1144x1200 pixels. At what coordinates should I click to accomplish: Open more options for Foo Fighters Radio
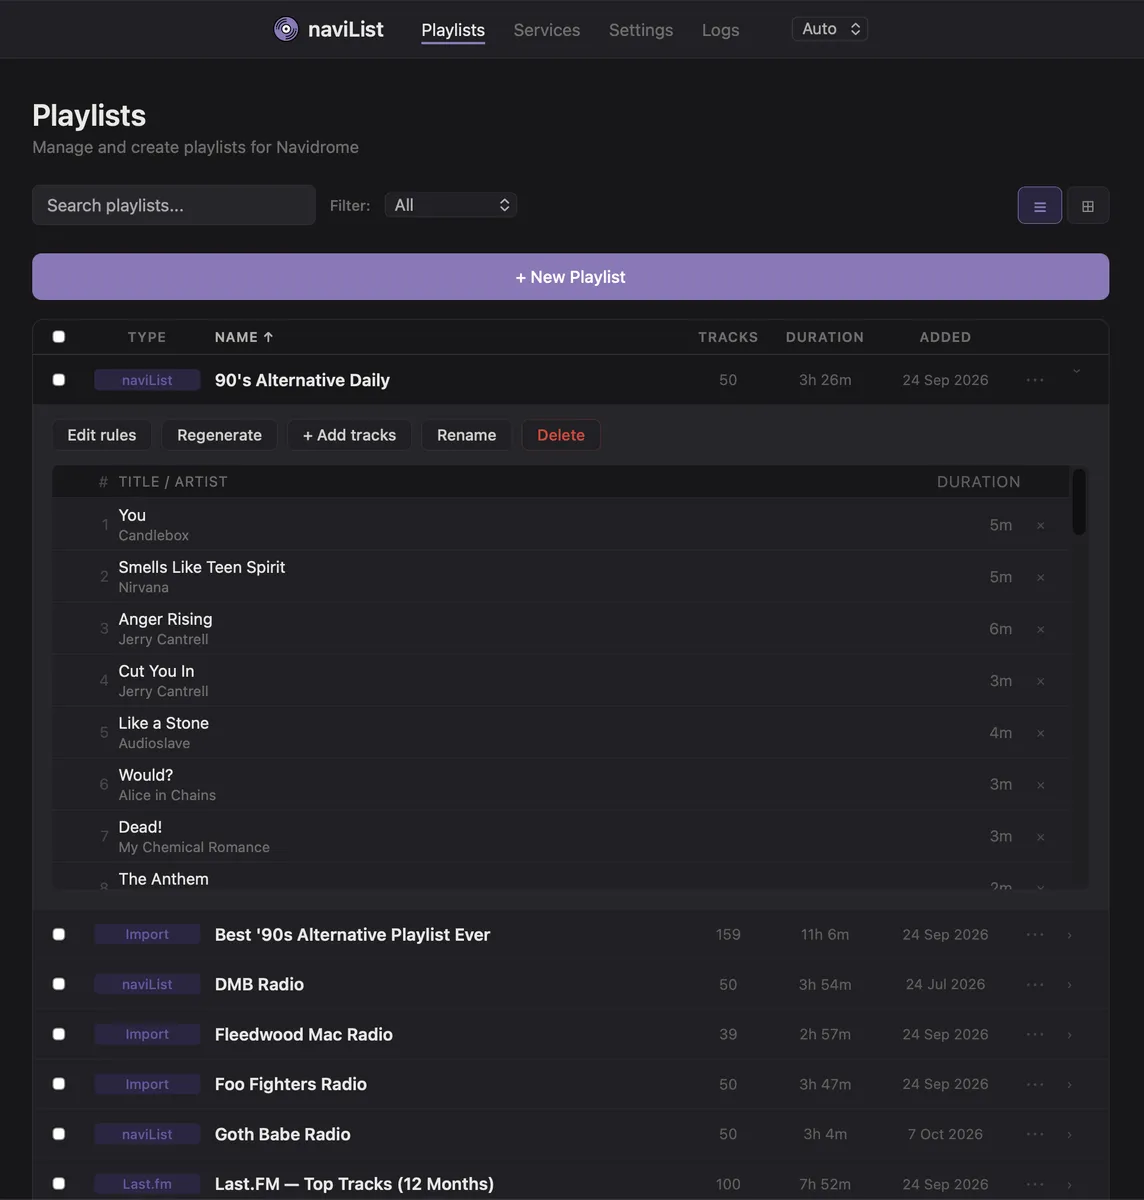click(1035, 1084)
